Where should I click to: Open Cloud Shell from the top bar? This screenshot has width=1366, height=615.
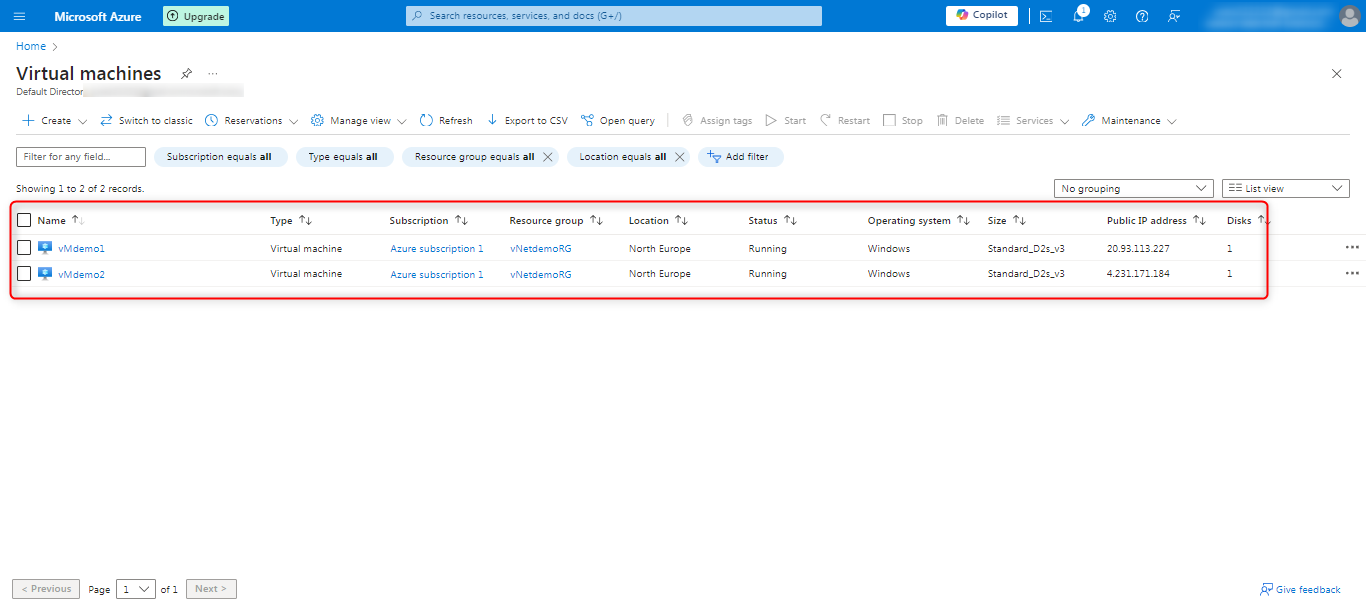pos(1046,16)
